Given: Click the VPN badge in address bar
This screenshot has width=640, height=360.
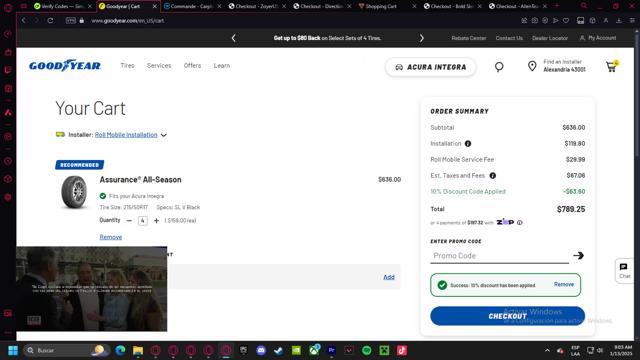Looking at the screenshot, I should (71, 20).
